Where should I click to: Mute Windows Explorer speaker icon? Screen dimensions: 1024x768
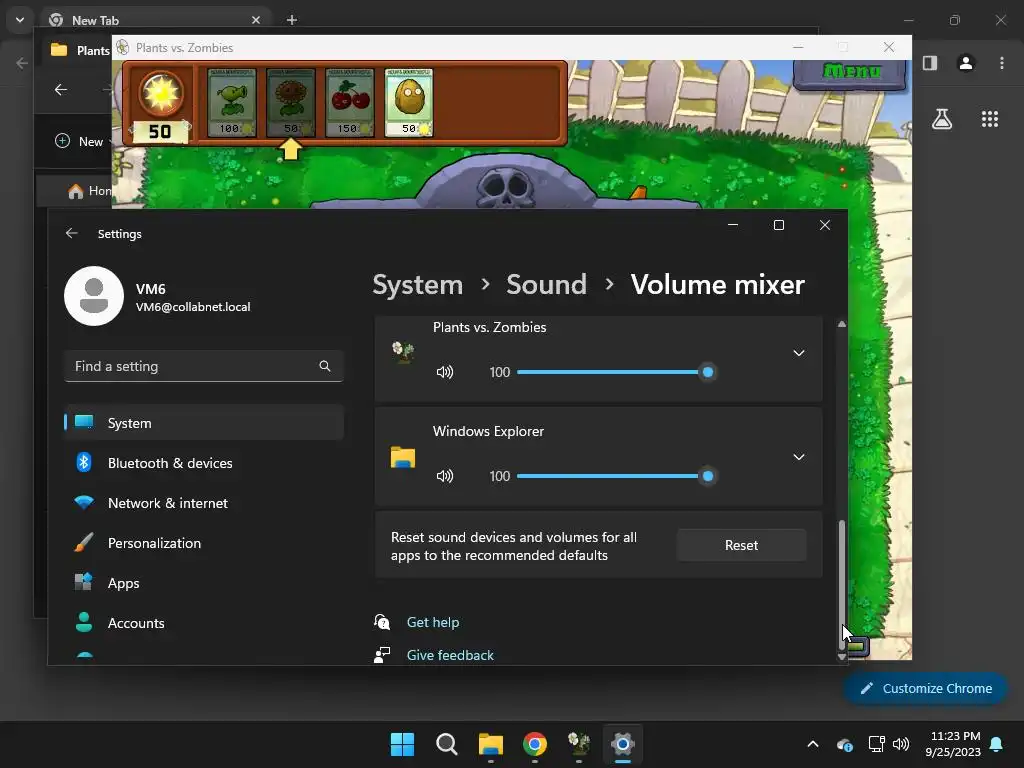coord(445,476)
